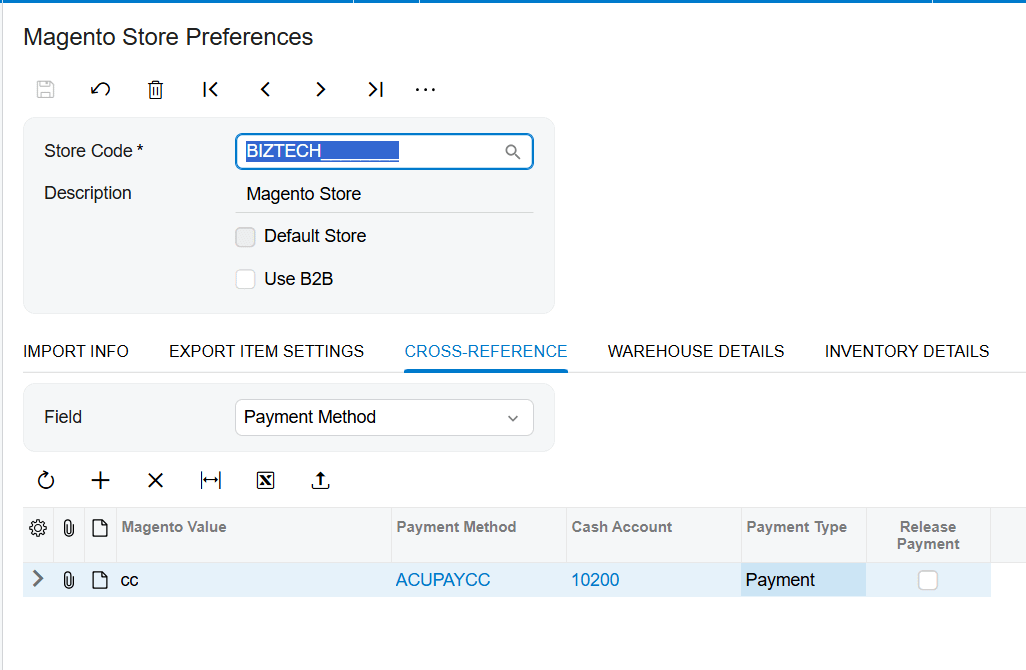
Task: Open the Warehouse Details tab
Action: coord(696,351)
